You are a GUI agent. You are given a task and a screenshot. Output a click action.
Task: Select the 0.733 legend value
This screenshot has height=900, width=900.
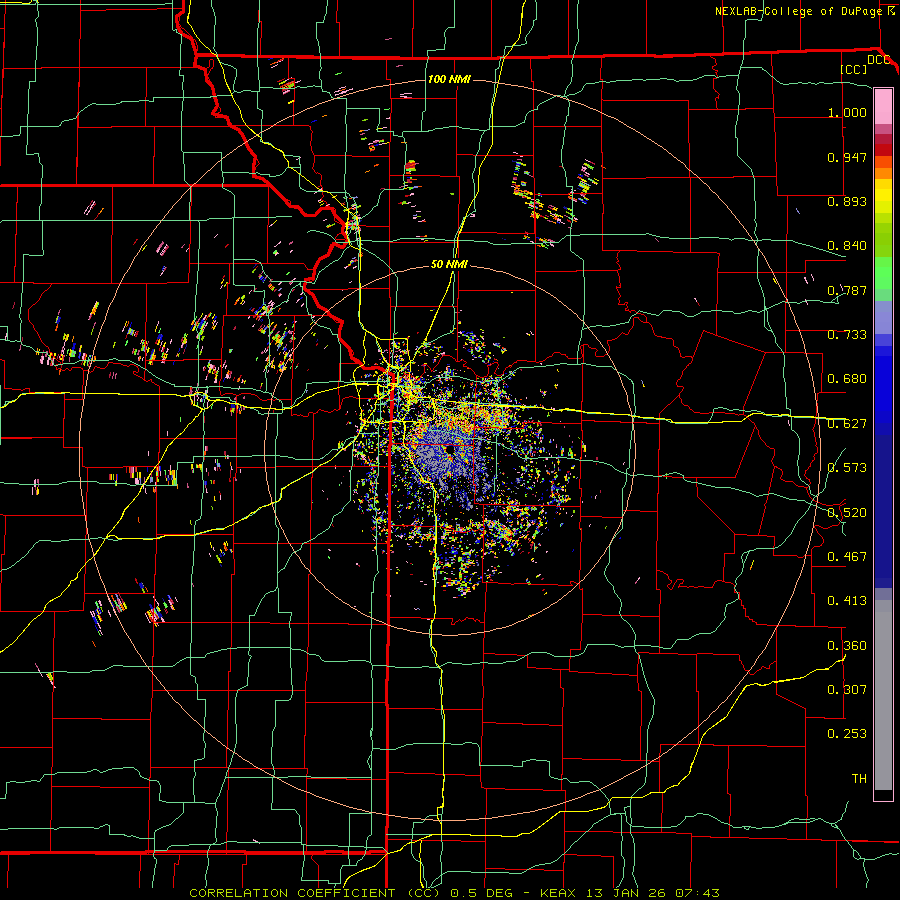click(847, 335)
